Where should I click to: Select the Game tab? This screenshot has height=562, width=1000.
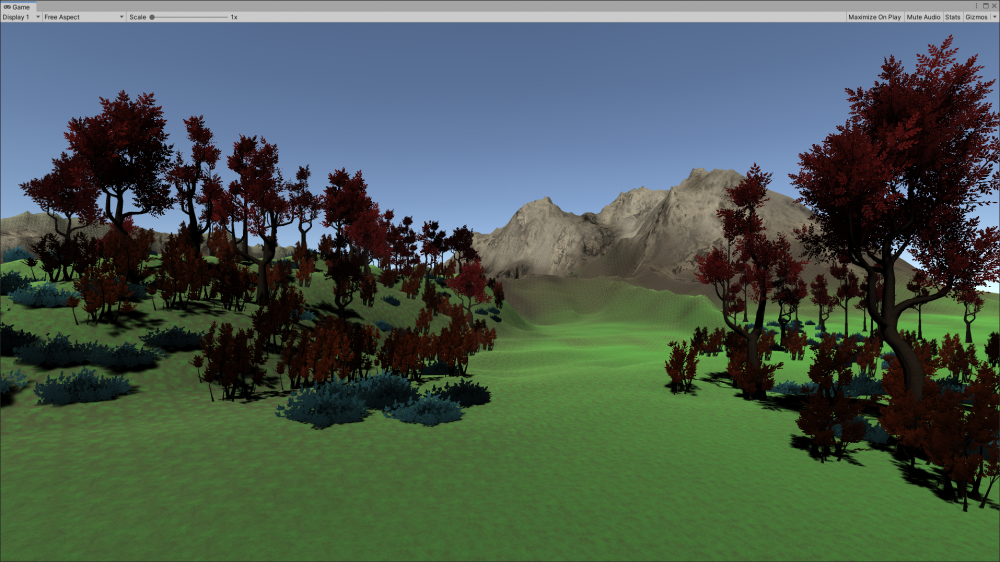[17, 6]
